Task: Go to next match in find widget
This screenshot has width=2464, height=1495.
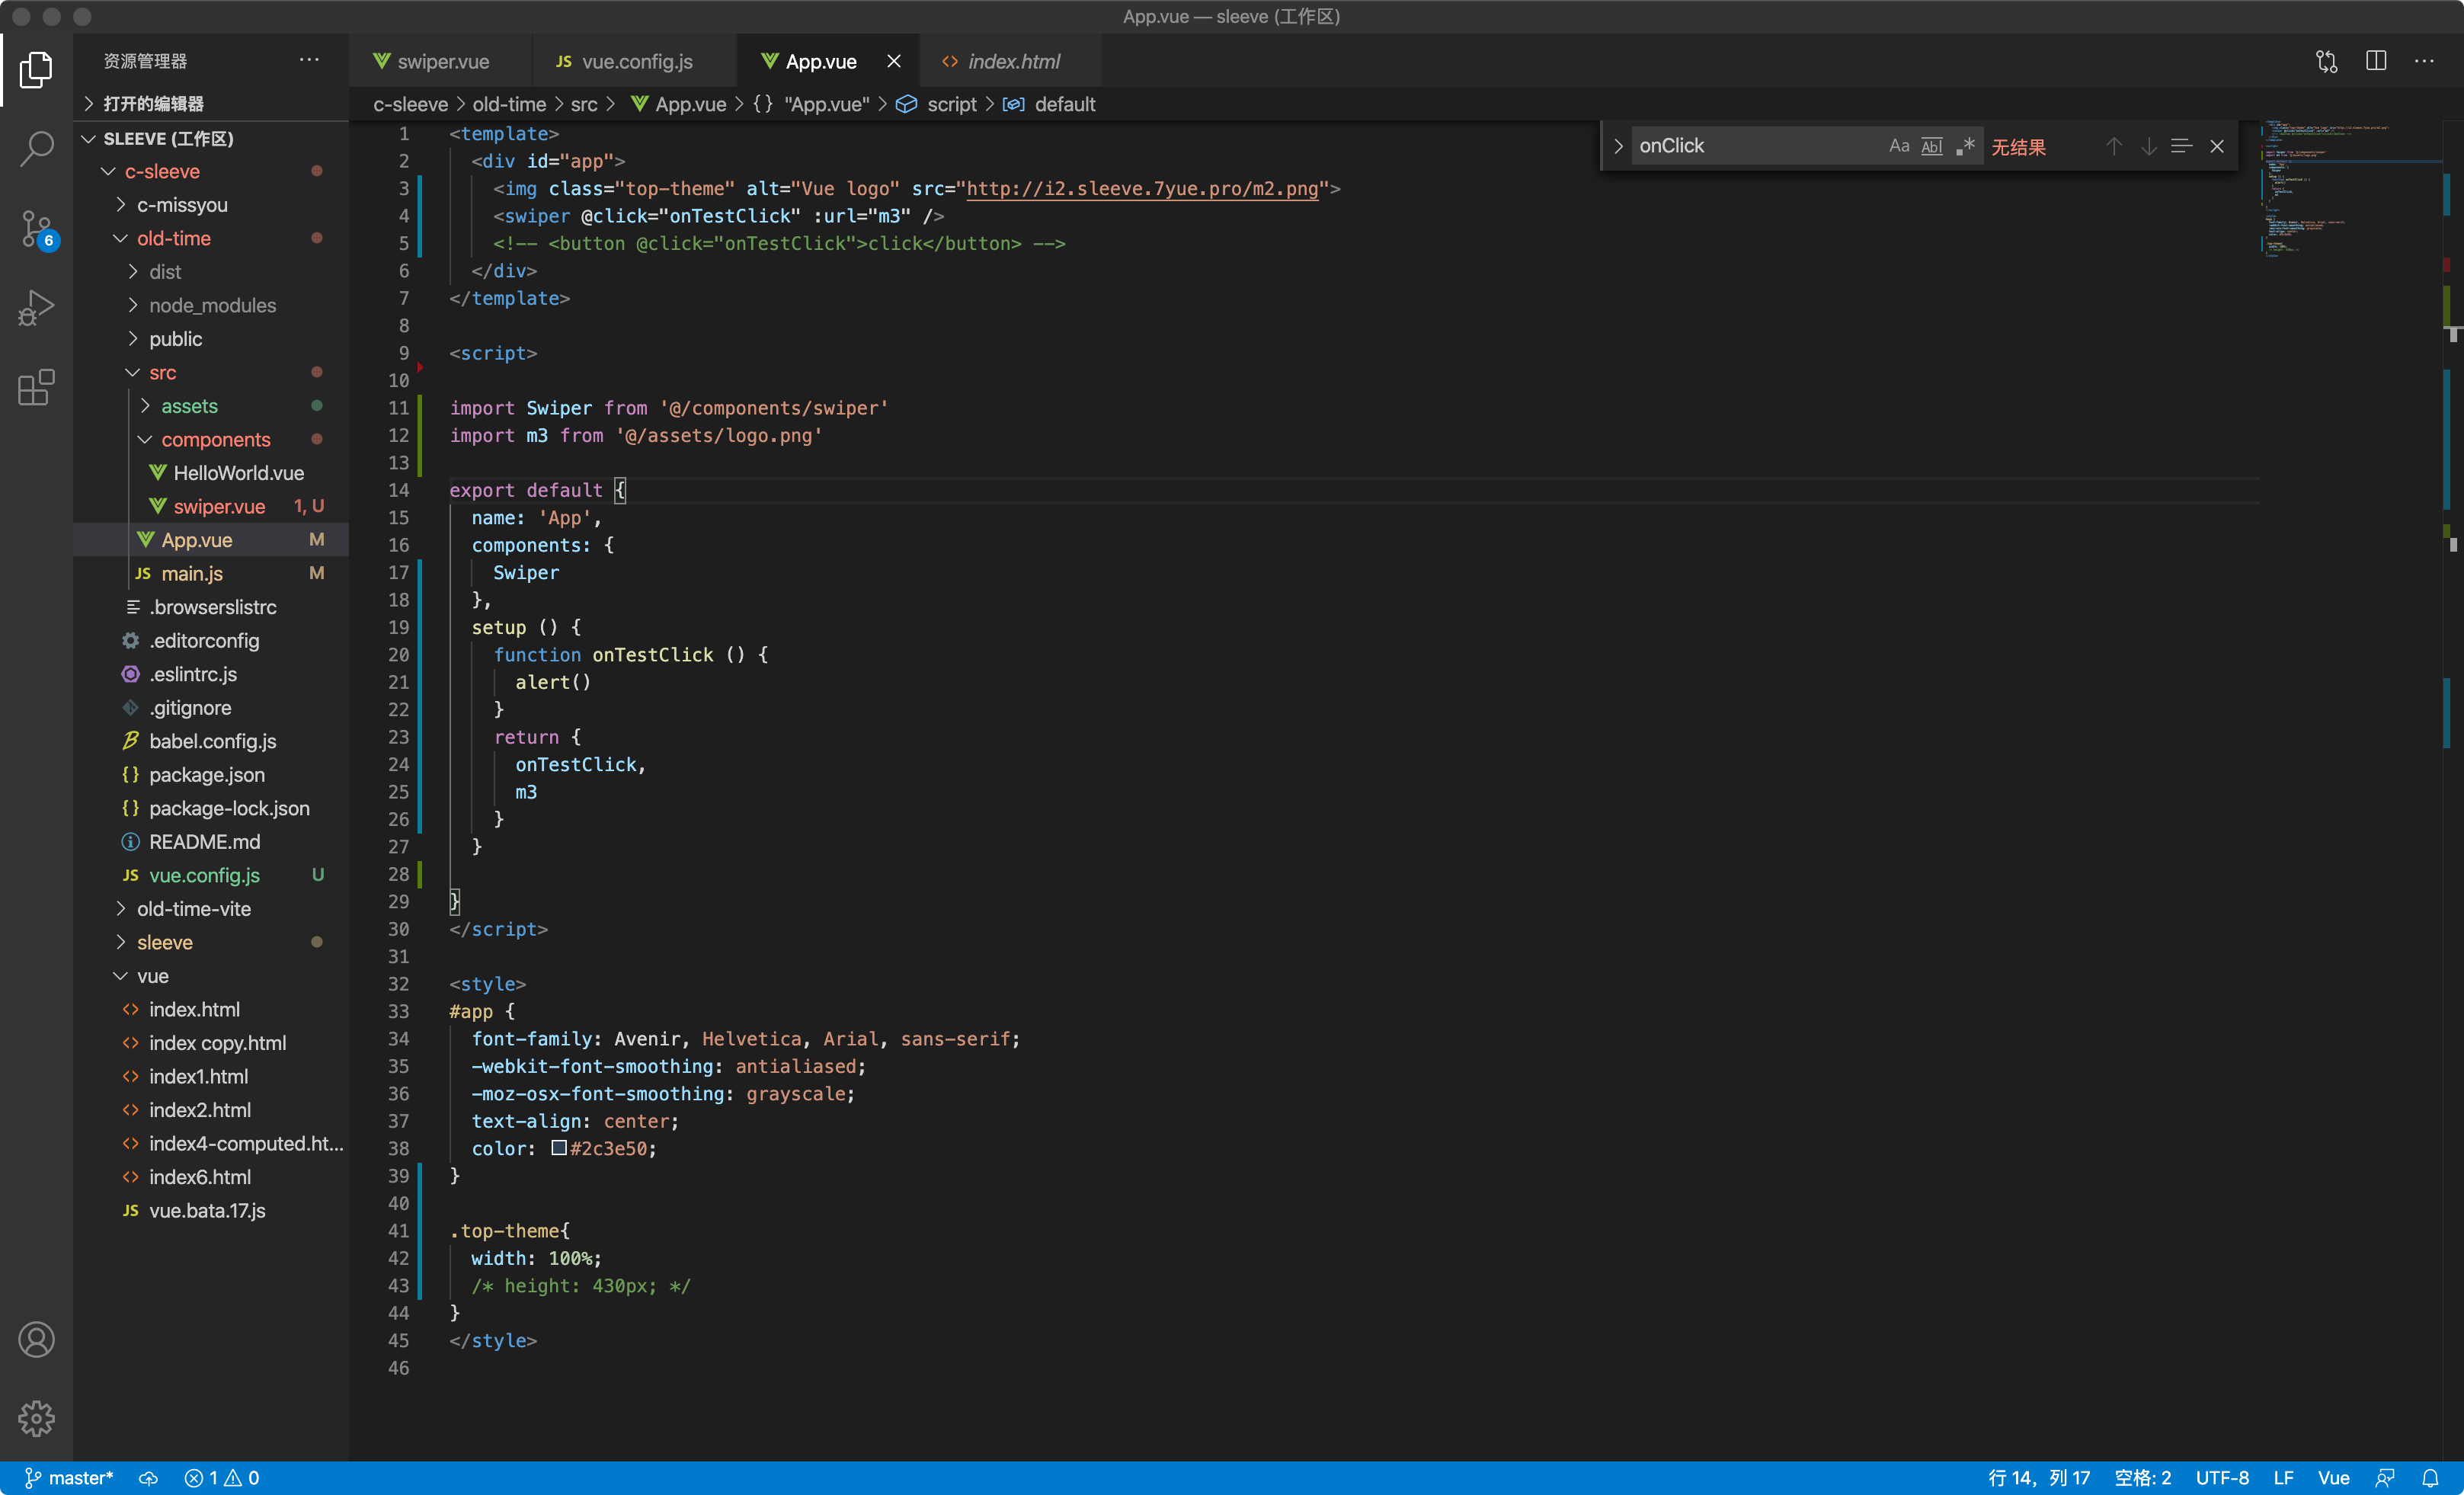Action: click(2148, 146)
